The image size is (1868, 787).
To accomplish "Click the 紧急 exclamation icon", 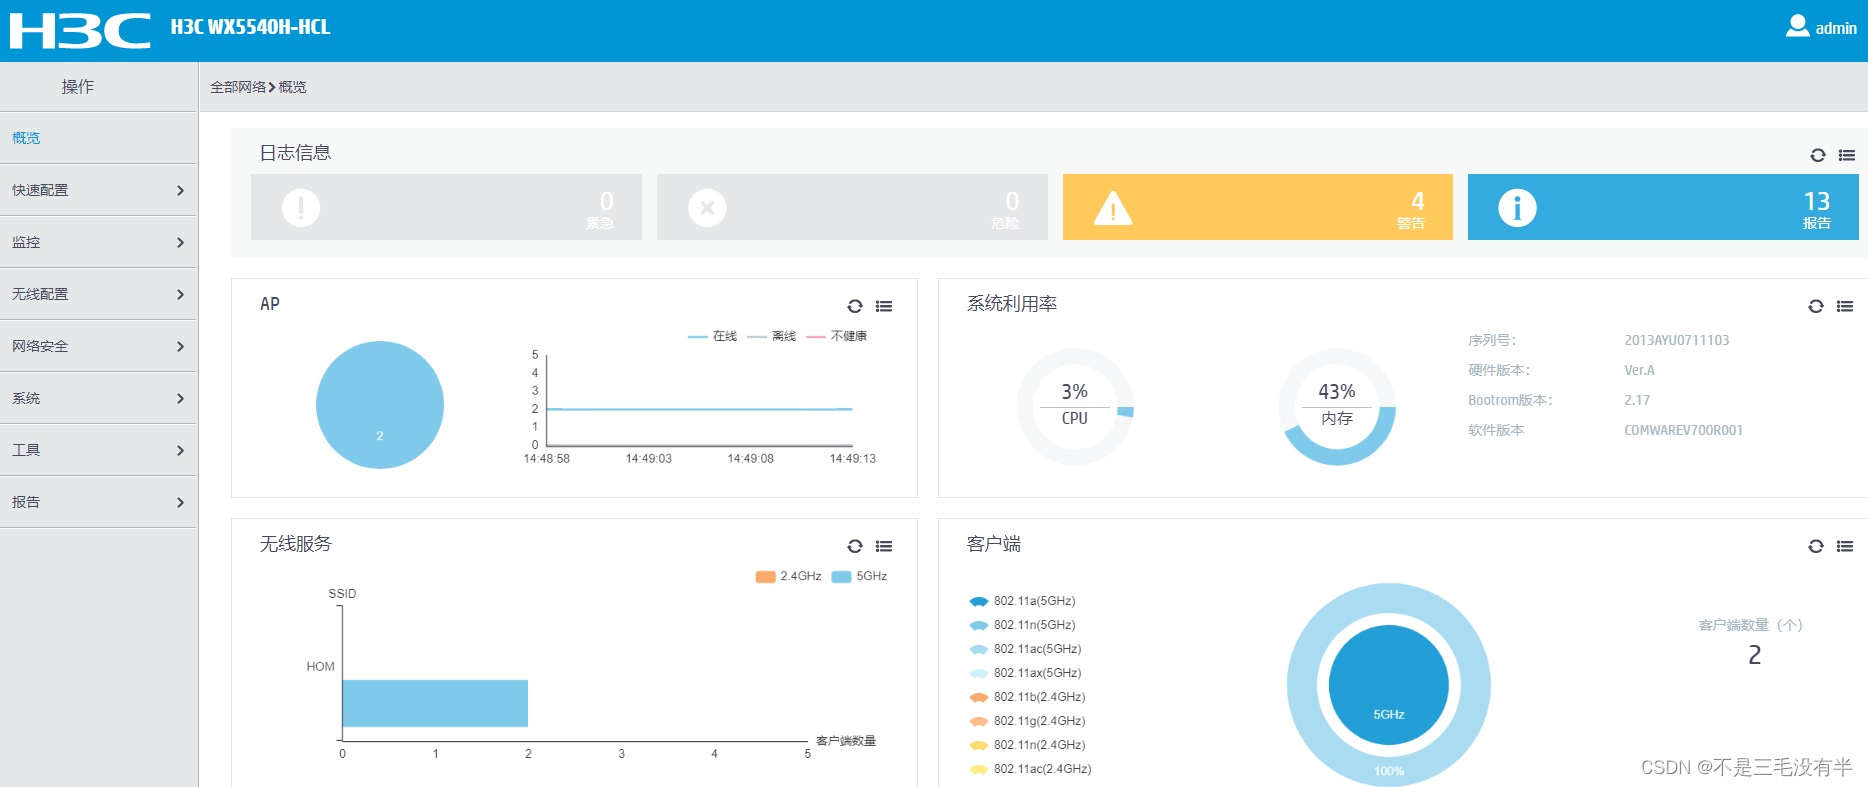I will coord(301,208).
